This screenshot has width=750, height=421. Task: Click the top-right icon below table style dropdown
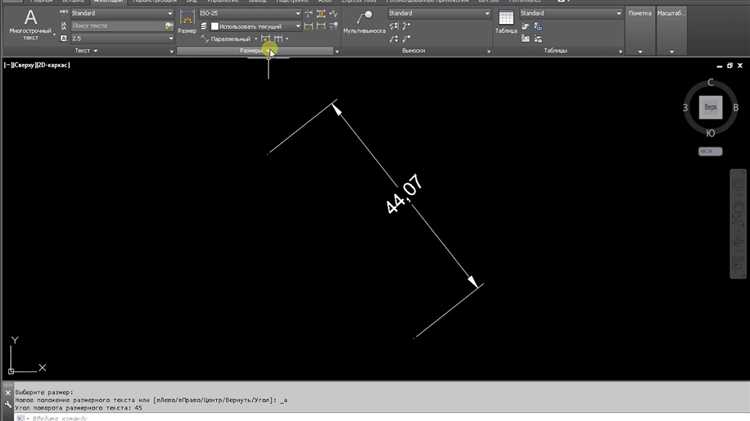click(x=538, y=26)
